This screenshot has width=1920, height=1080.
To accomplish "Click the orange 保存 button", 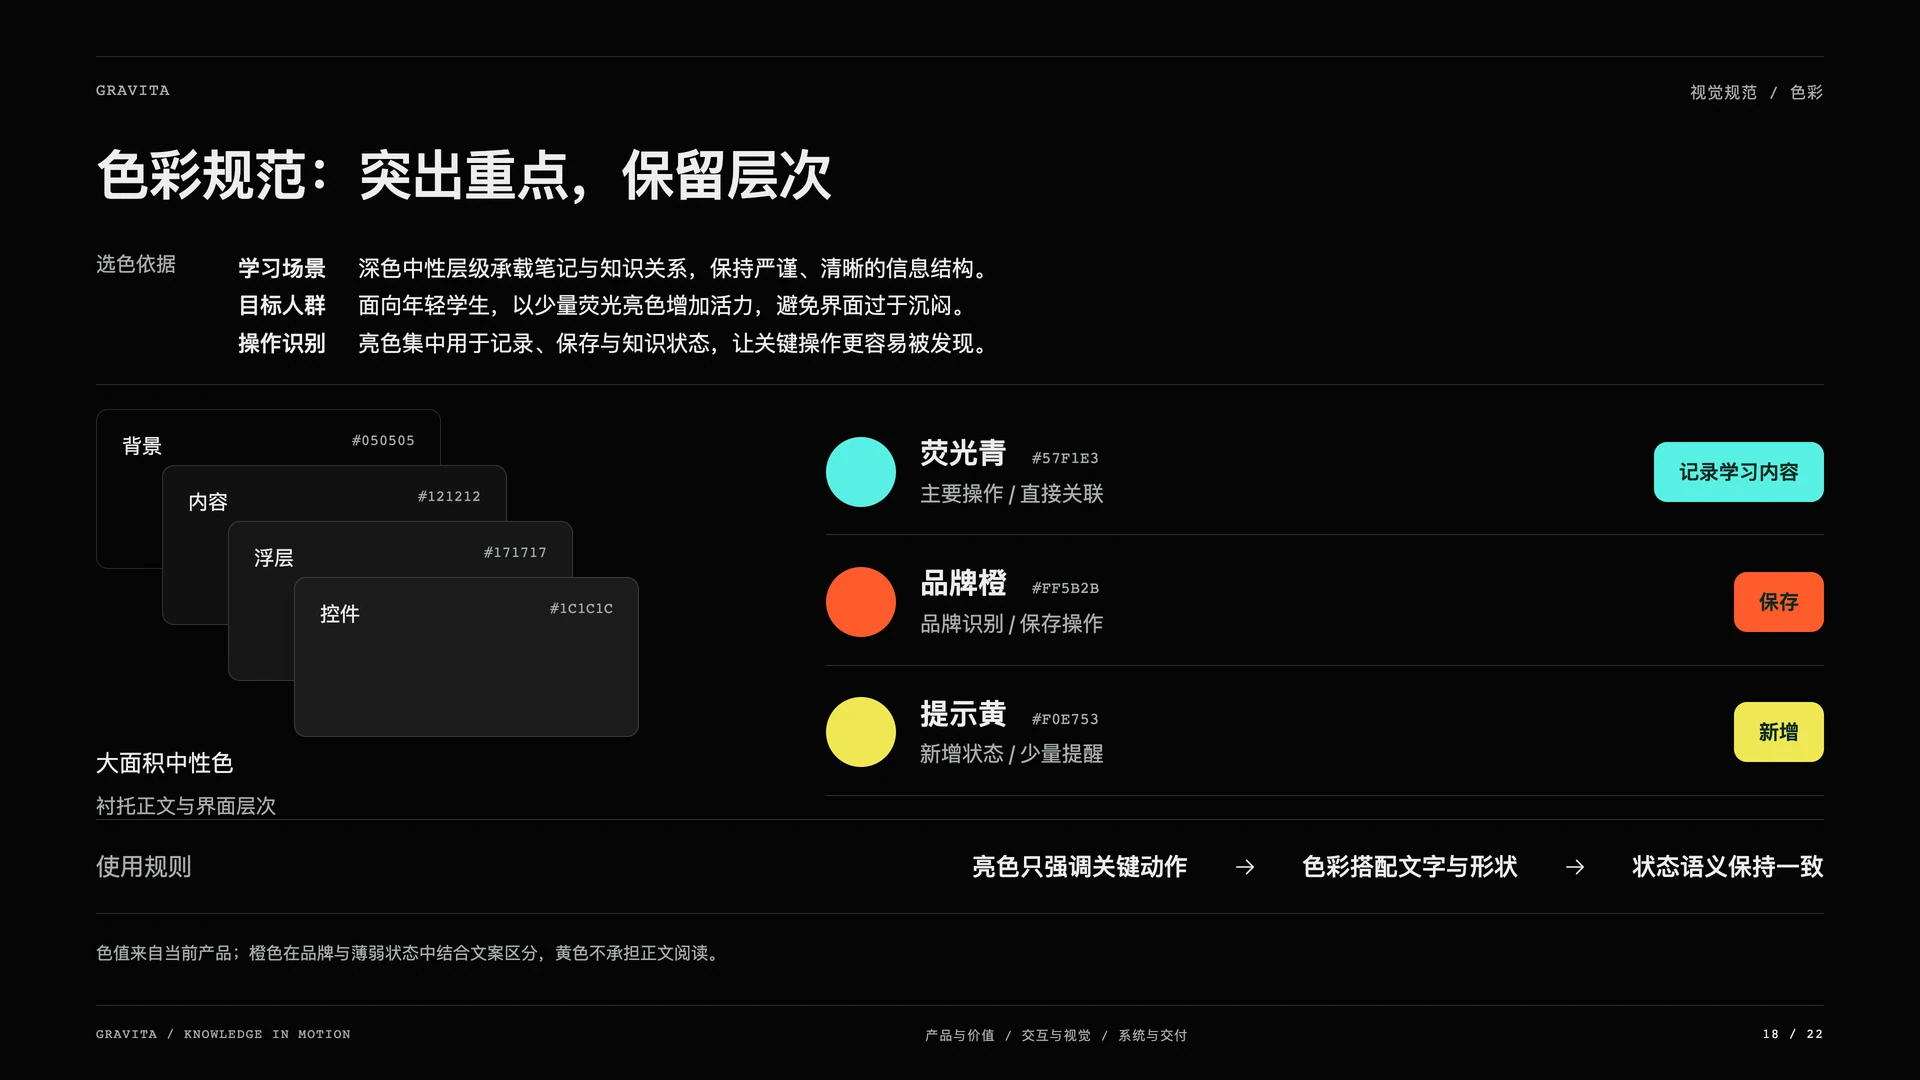I will pos(1778,602).
